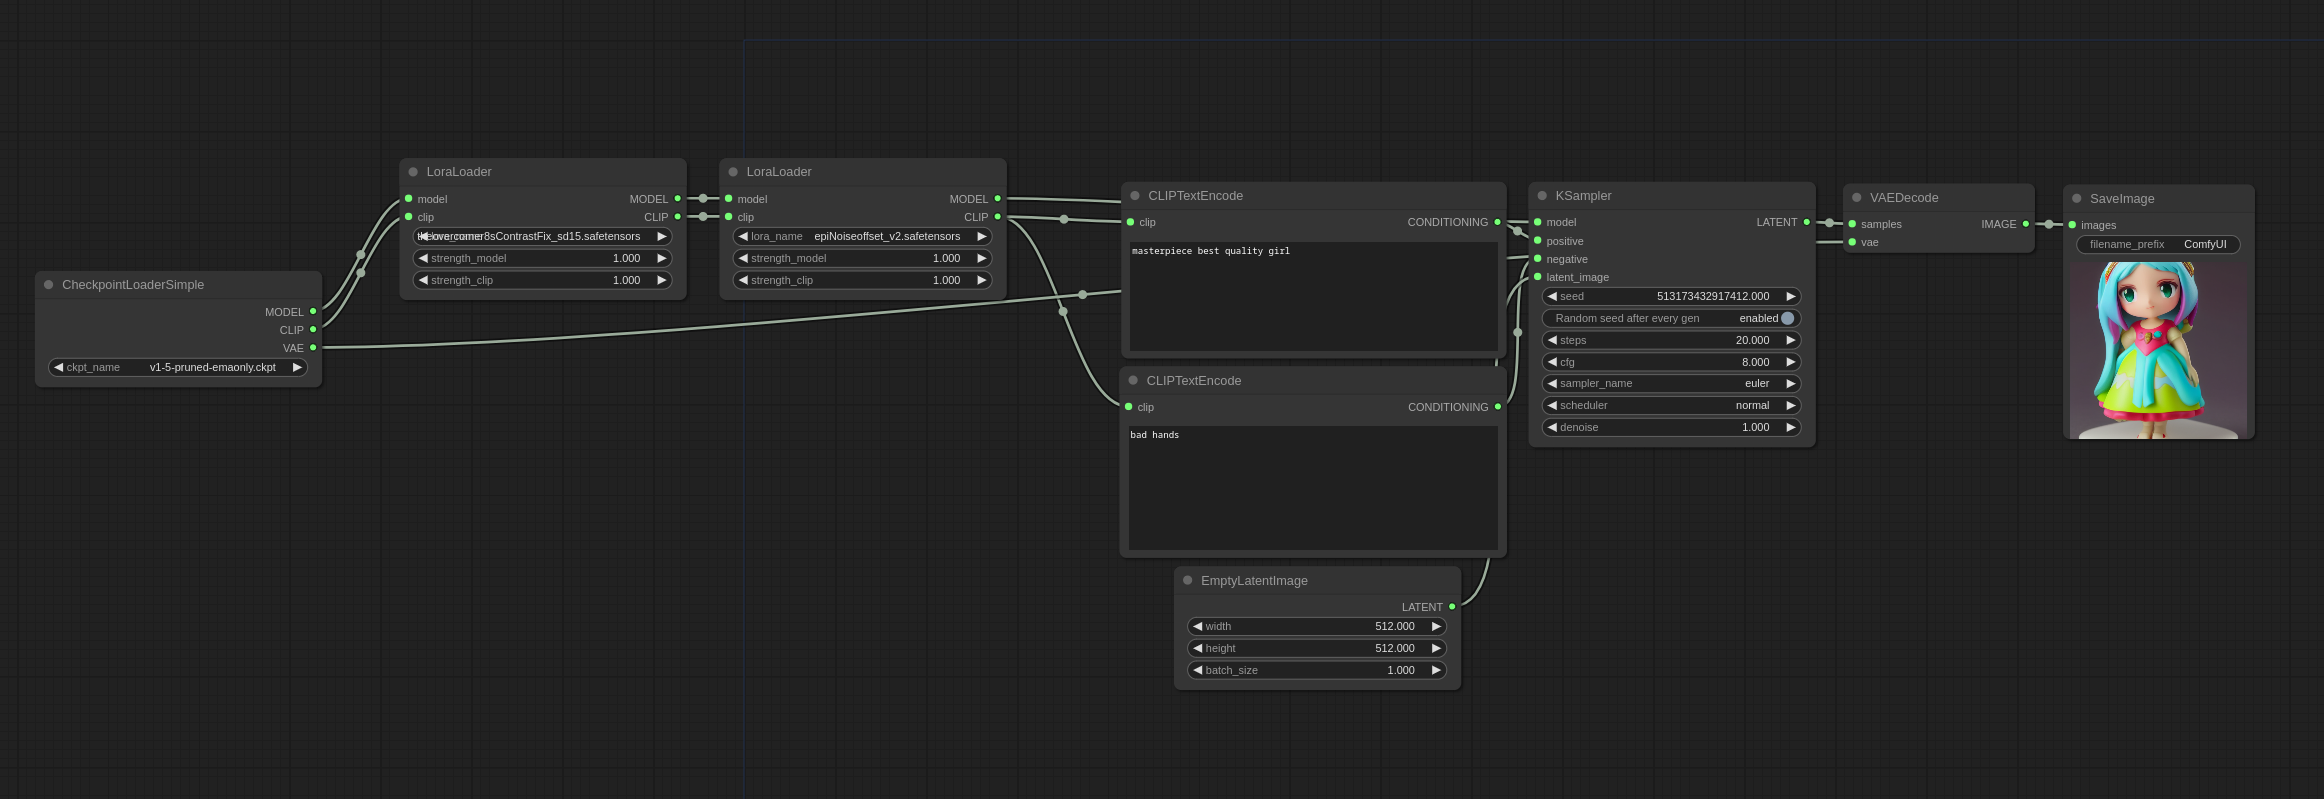This screenshot has width=2324, height=799.
Task: Click the filename_prefix field in SaveImage
Action: click(x=2158, y=245)
